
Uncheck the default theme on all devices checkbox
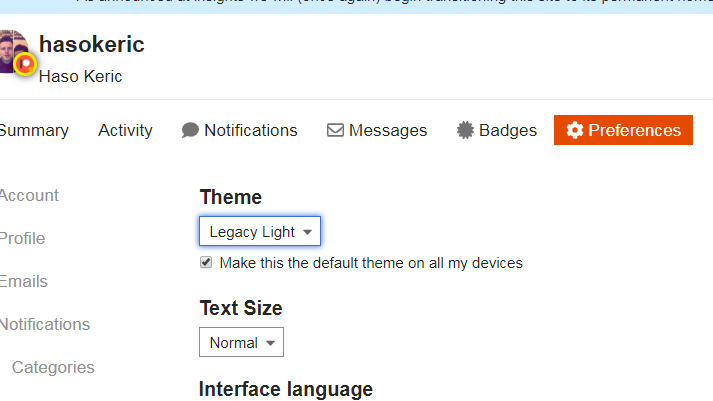[206, 263]
